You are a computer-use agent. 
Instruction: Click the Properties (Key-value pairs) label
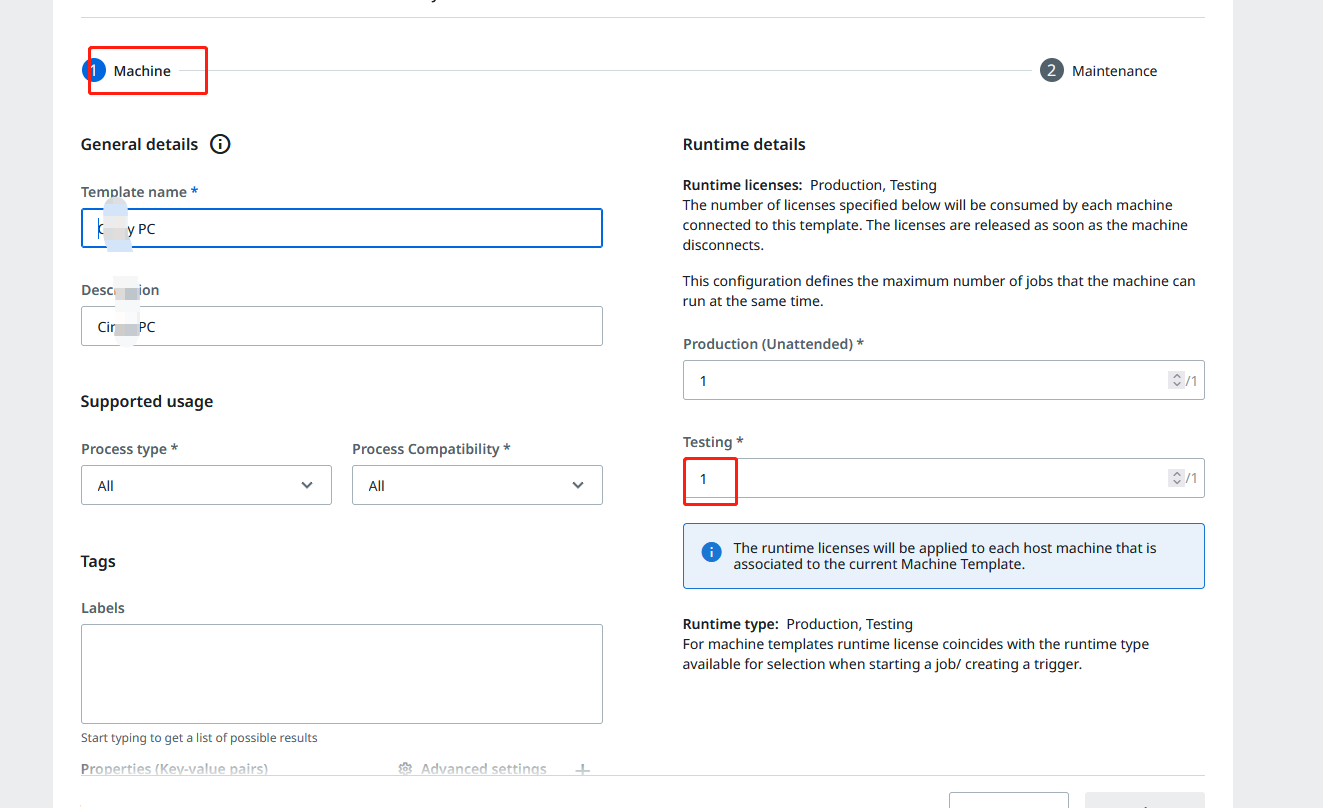click(x=174, y=769)
